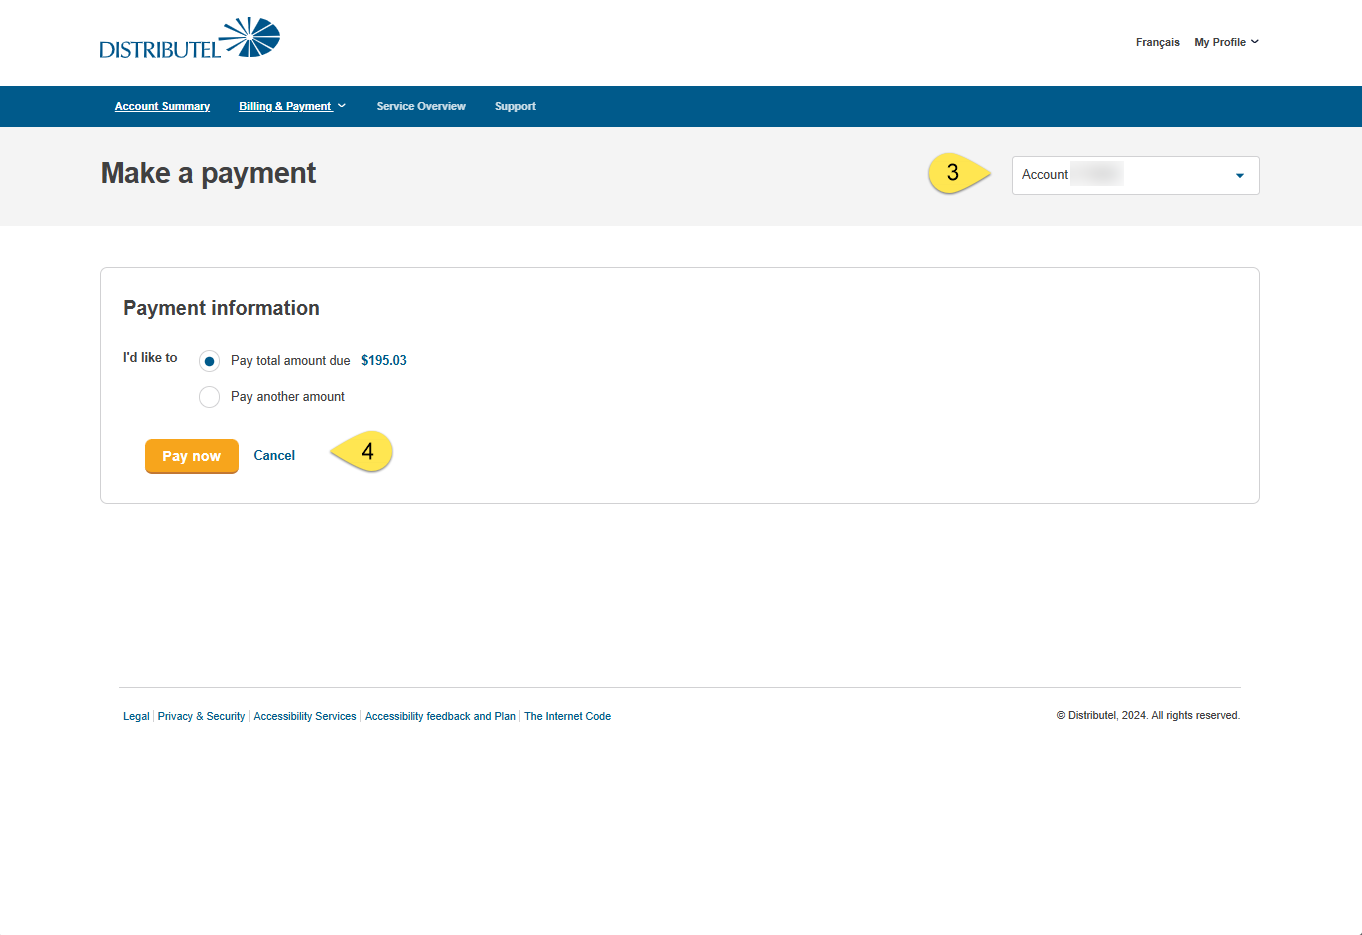Screen dimensions: 1362x935
Task: Open The Internet Code link
Action: (x=567, y=716)
